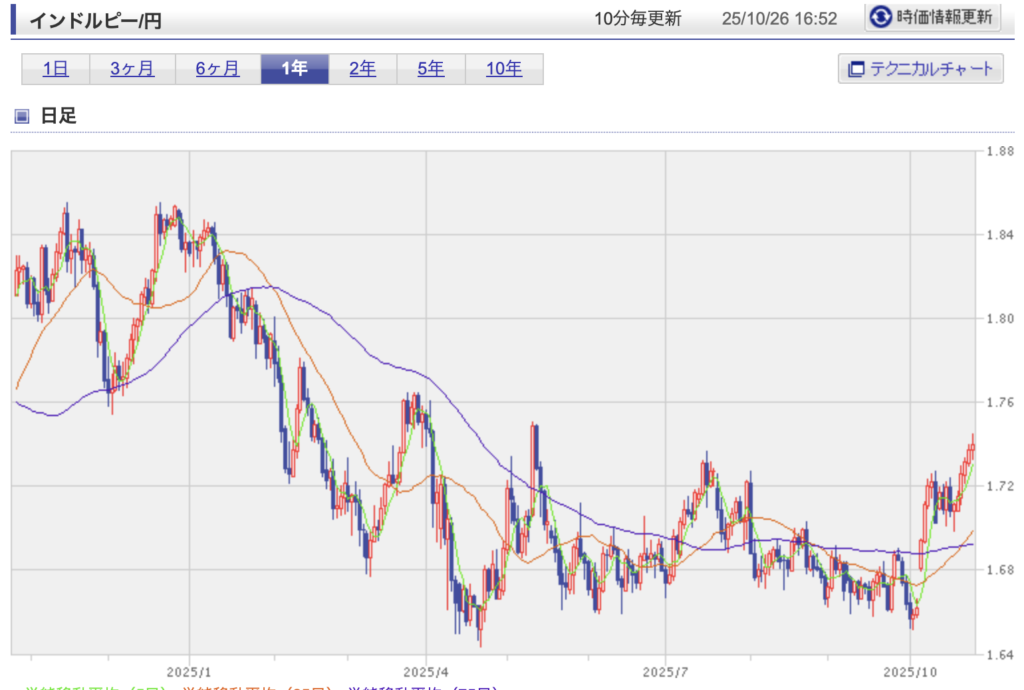
Task: Show the 6ヶ月 chart range
Action: (217, 69)
